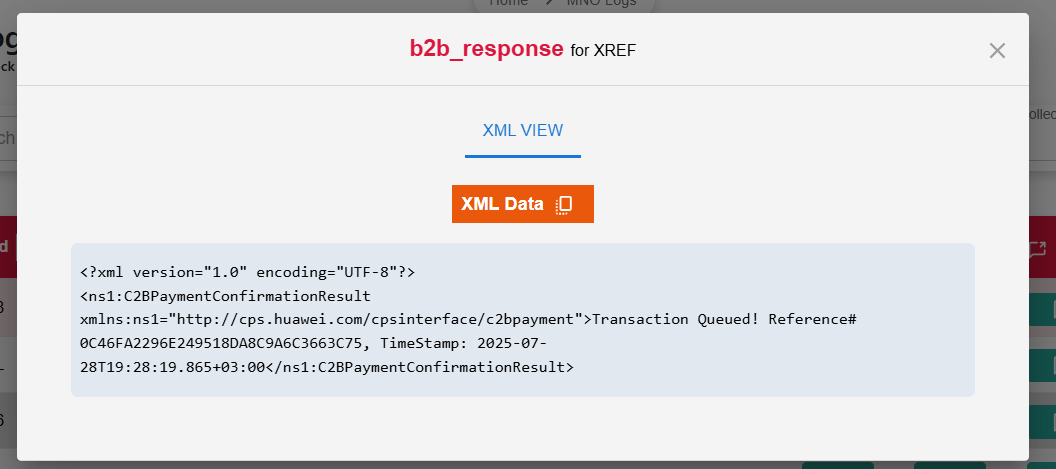Screen dimensions: 1056x469
Task: Focus the search field behind the dialog
Action: pos(8,137)
